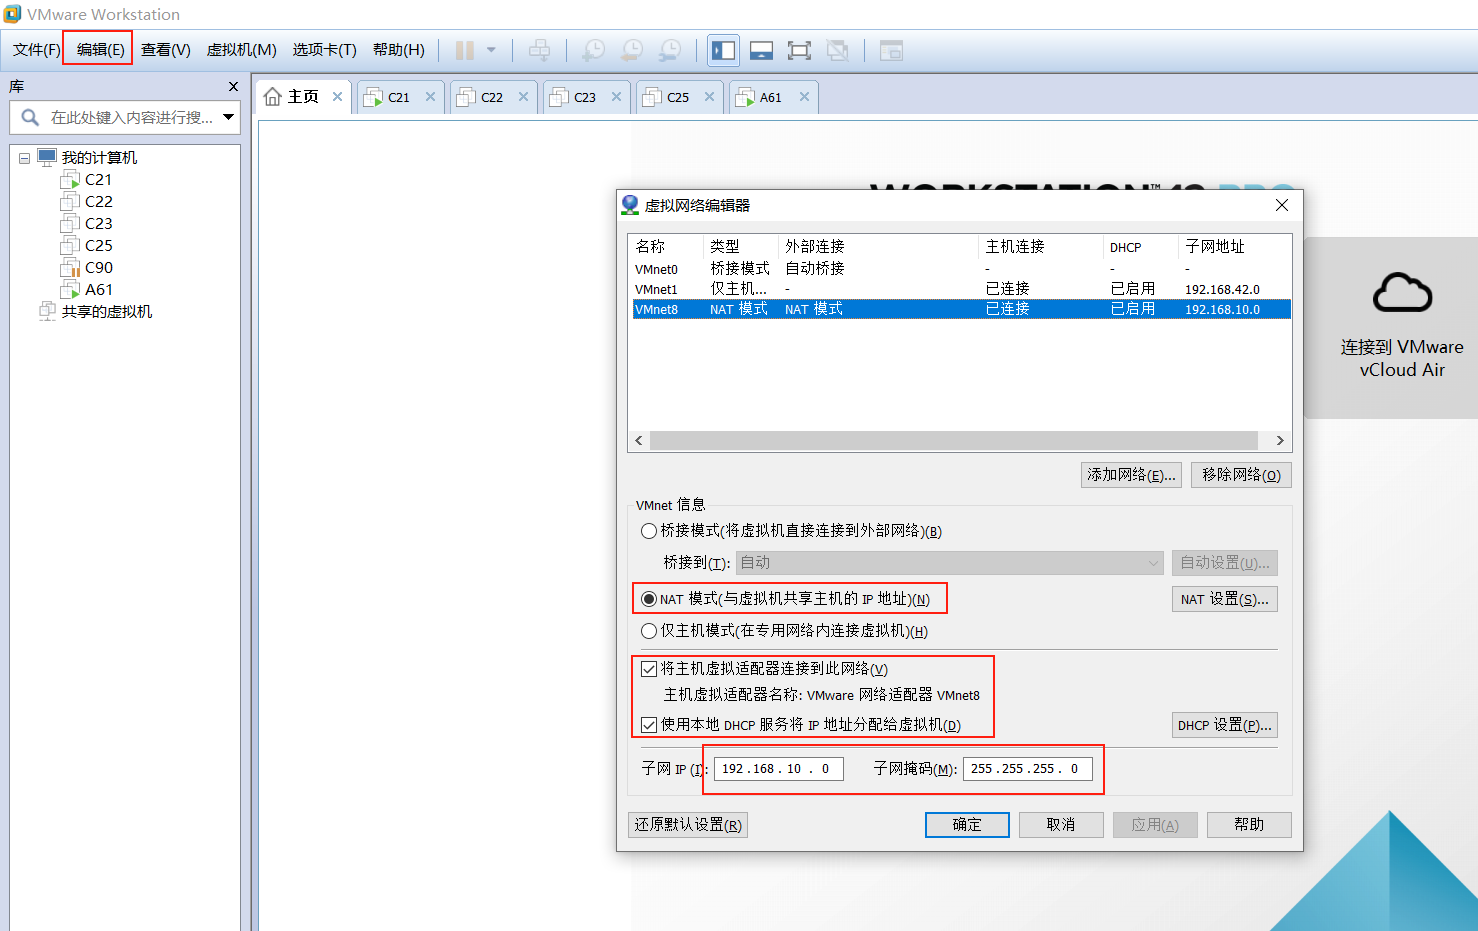Click the snapshot manager toolbar icon
The height and width of the screenshot is (931, 1478).
pos(670,50)
